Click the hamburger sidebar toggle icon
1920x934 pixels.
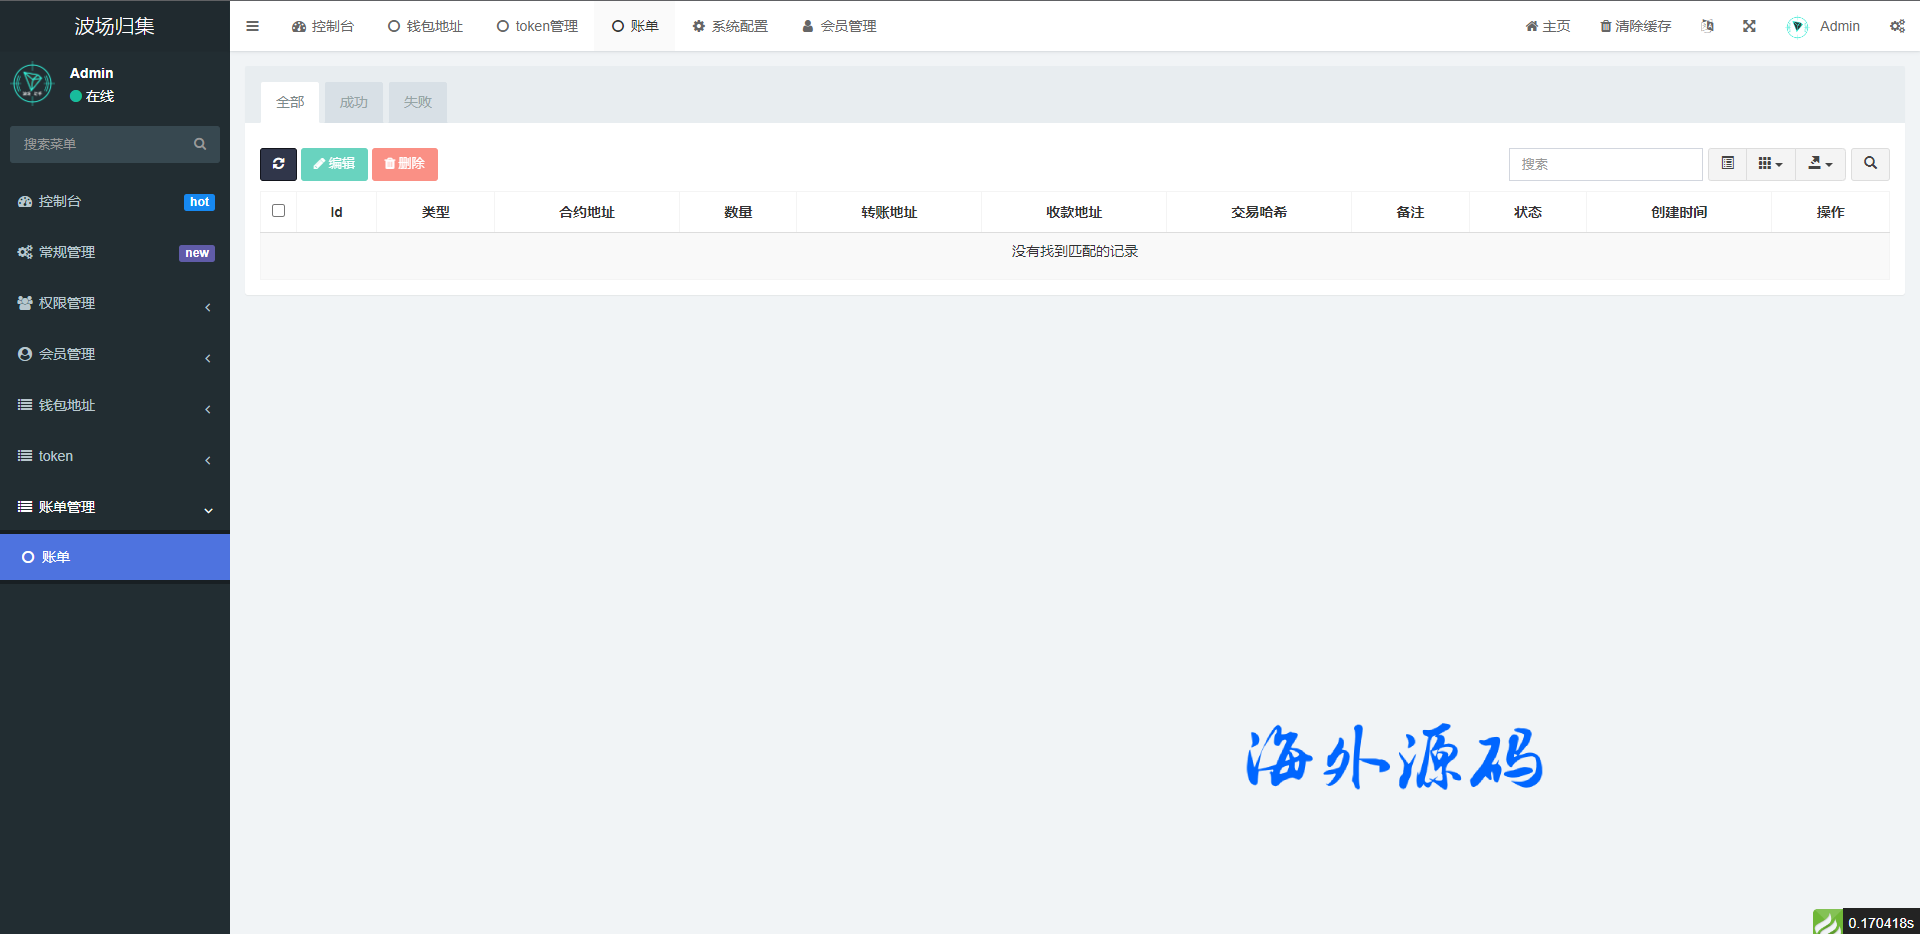(252, 26)
